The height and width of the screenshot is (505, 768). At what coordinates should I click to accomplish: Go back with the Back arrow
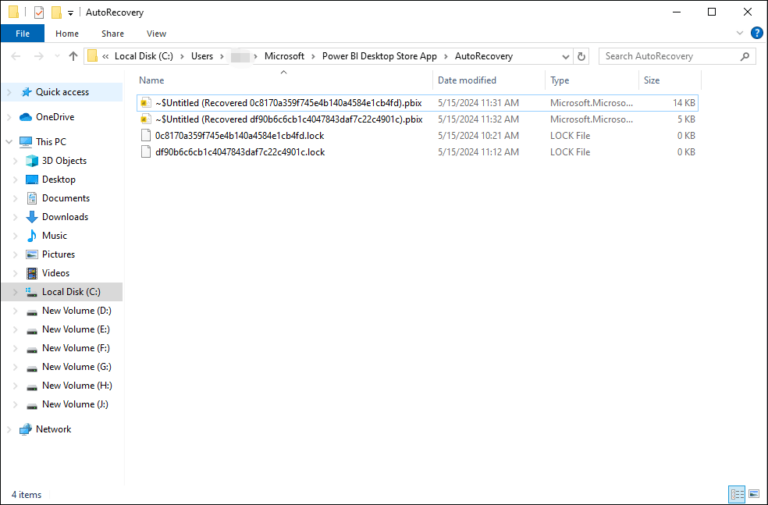point(16,56)
